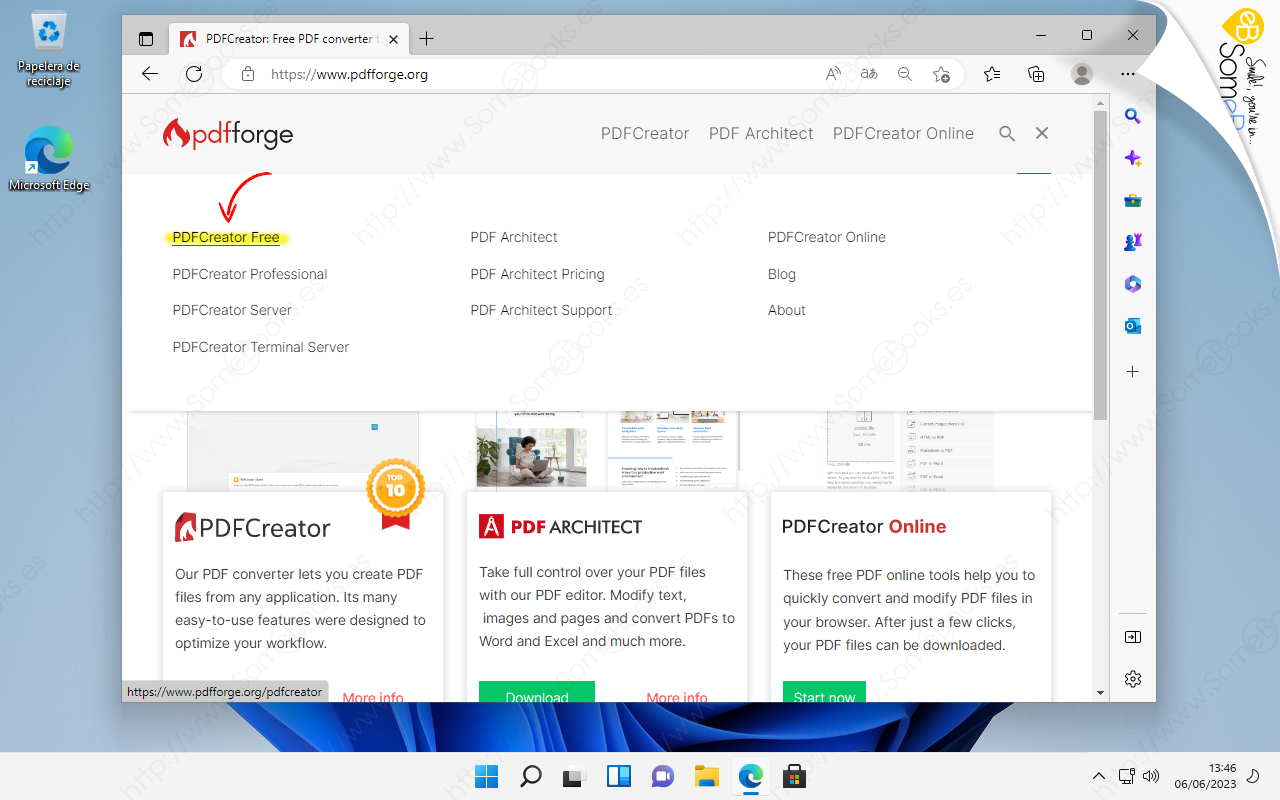Zoom out using the magnifier icon
The image size is (1280, 800).
point(905,74)
